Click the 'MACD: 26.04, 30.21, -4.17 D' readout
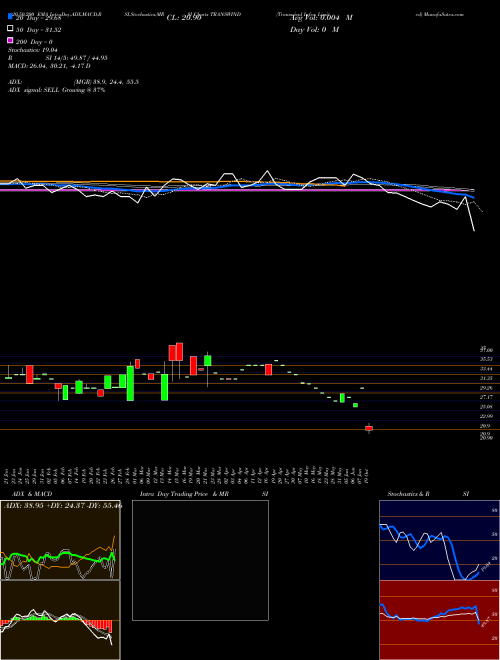Image resolution: width=500 pixels, height=660 pixels. (x=49, y=66)
